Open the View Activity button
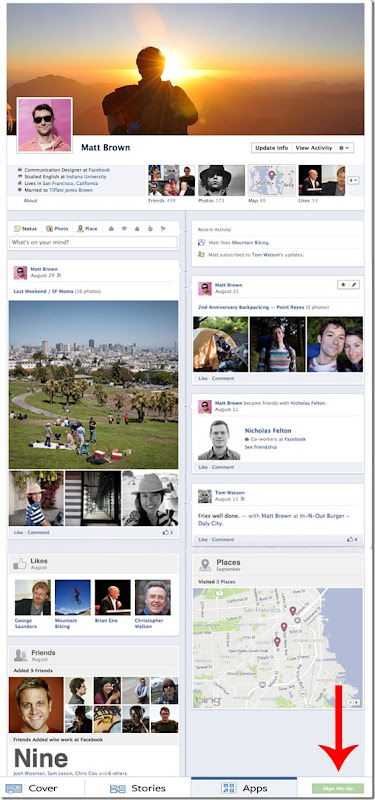The height and width of the screenshot is (800, 375). pos(314,148)
